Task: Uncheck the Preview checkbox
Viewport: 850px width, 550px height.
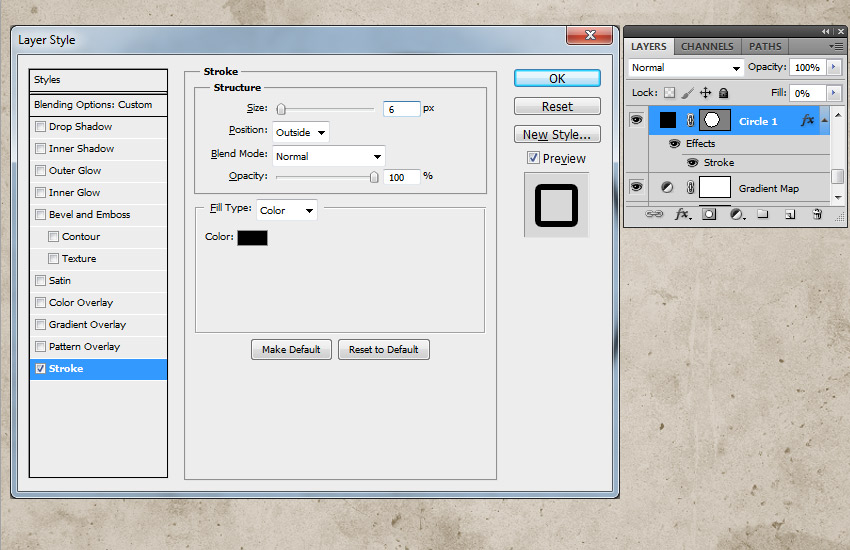Action: (533, 158)
